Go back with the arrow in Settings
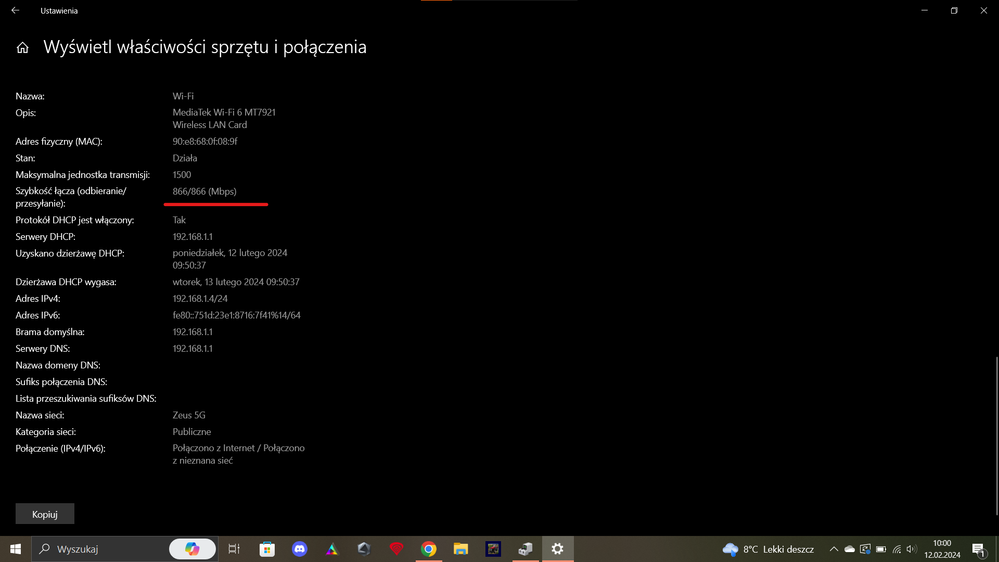 pos(15,10)
